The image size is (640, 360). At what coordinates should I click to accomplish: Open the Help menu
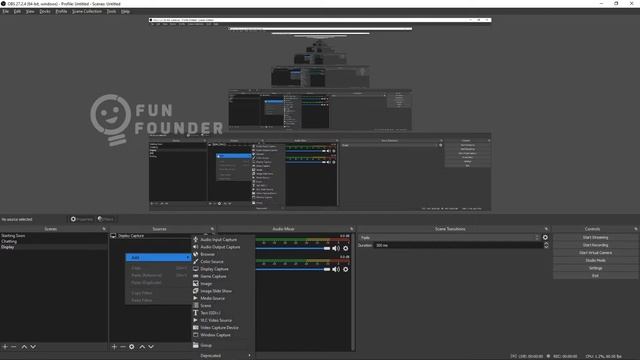[125, 11]
